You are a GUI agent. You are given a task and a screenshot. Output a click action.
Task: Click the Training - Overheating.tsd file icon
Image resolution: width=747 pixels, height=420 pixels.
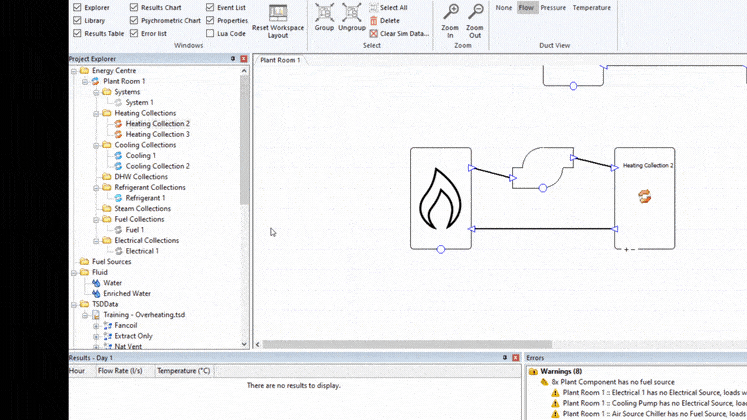point(96,315)
